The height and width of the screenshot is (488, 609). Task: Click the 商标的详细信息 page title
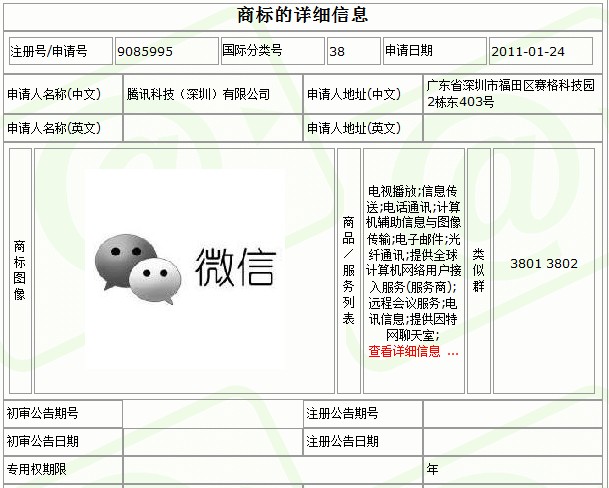click(x=303, y=15)
